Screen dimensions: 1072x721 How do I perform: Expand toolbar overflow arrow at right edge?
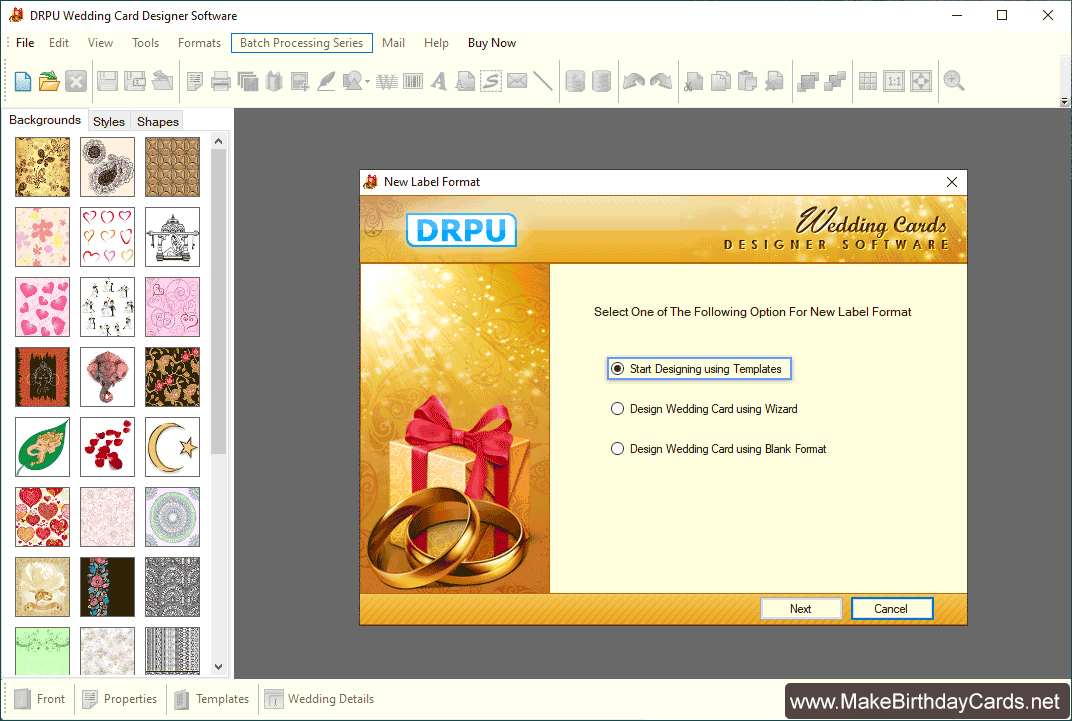click(1064, 101)
